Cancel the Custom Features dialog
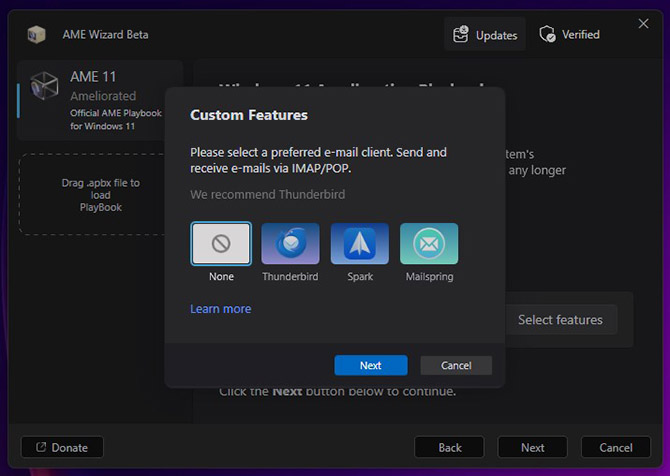 coord(456,365)
